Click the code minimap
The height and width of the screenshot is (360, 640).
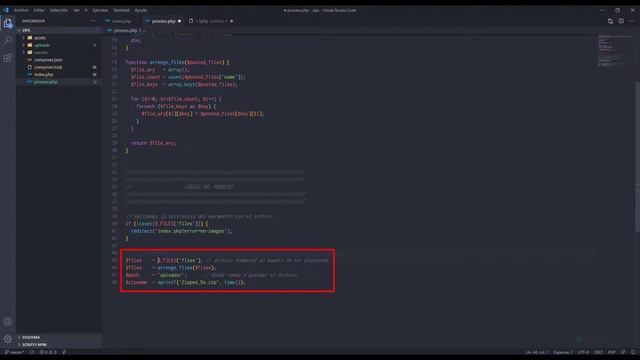615,50
